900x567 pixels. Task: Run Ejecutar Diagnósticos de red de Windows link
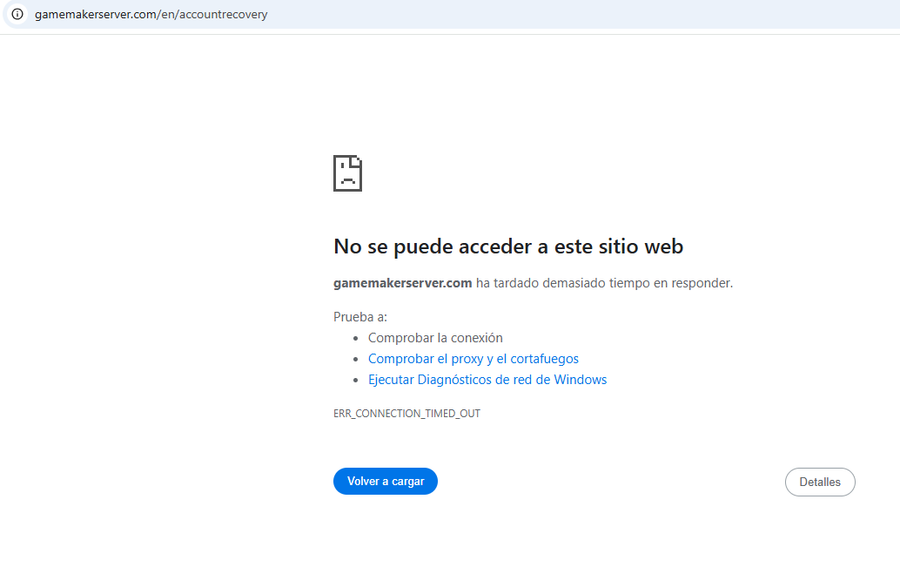(487, 379)
